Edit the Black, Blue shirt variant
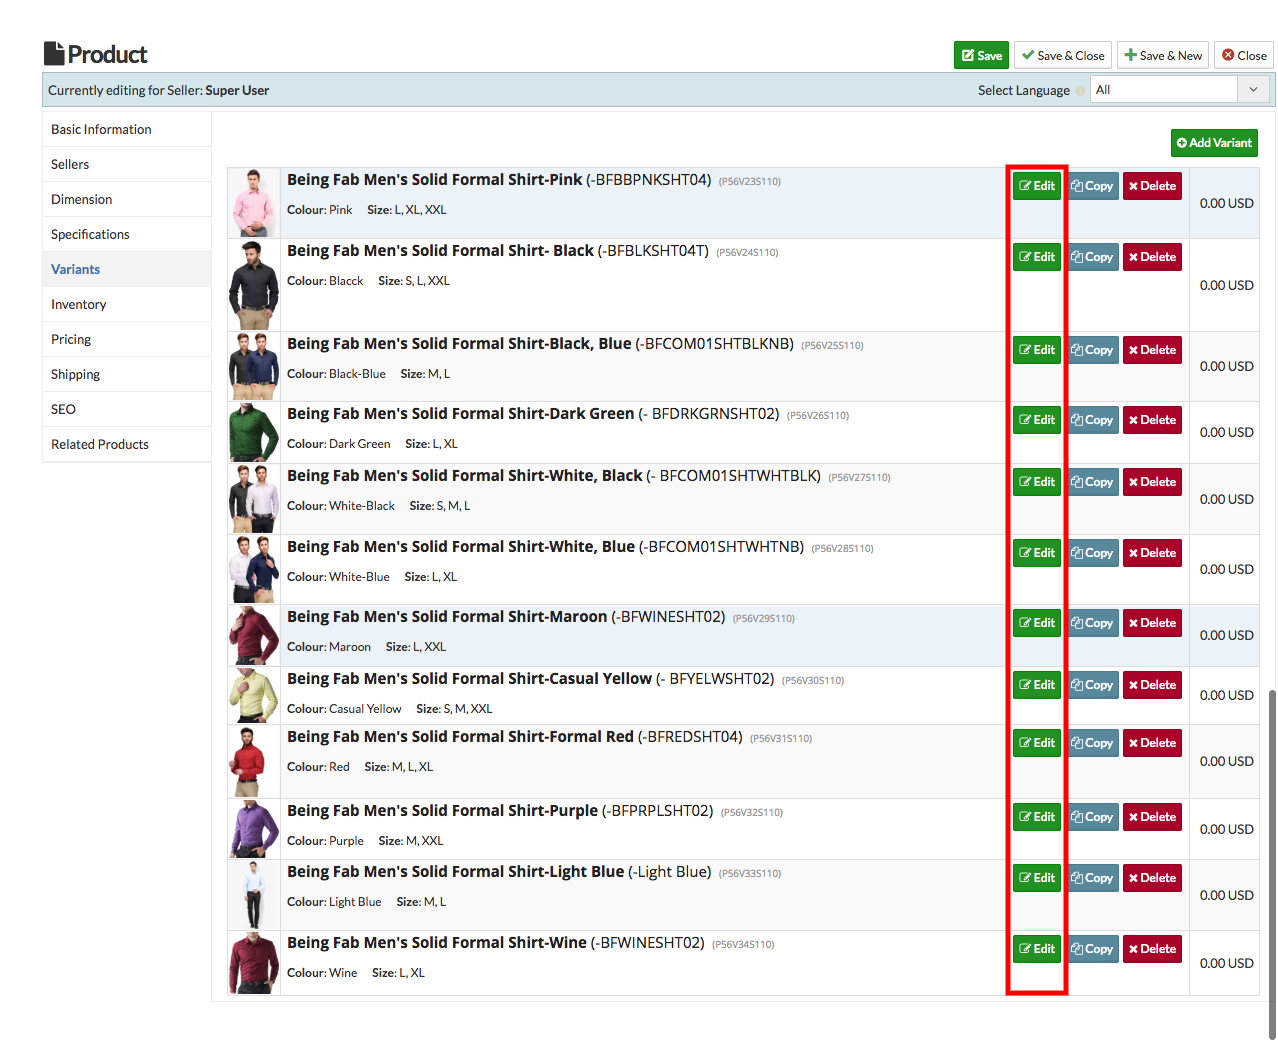 tap(1037, 350)
